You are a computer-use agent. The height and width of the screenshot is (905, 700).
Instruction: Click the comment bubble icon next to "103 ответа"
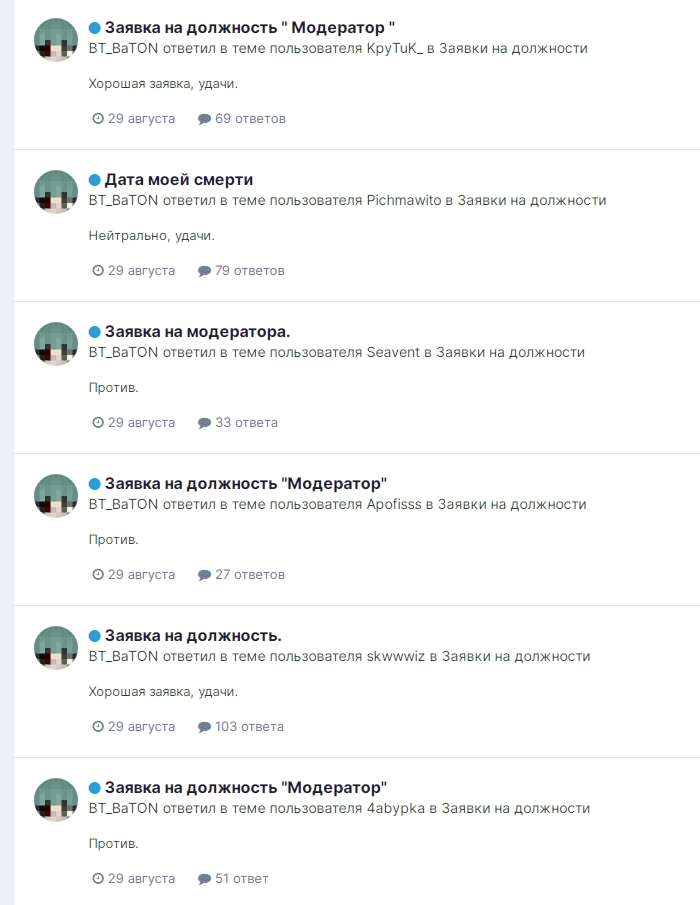(204, 727)
